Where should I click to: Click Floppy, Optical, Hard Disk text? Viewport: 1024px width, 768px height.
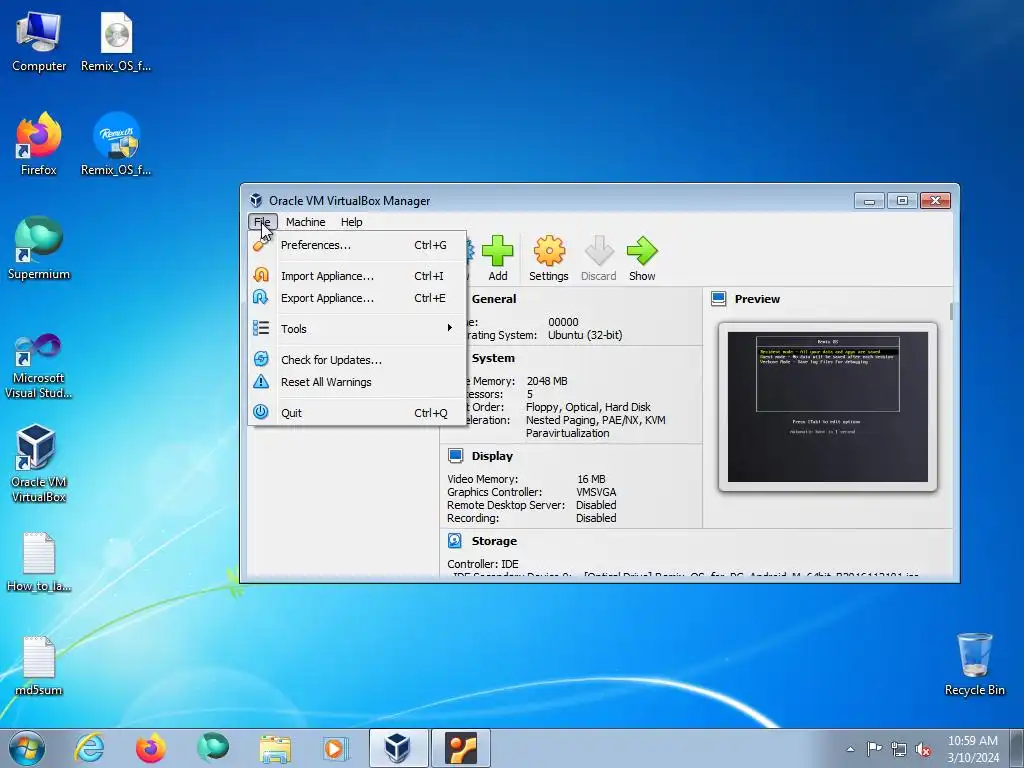pos(588,407)
